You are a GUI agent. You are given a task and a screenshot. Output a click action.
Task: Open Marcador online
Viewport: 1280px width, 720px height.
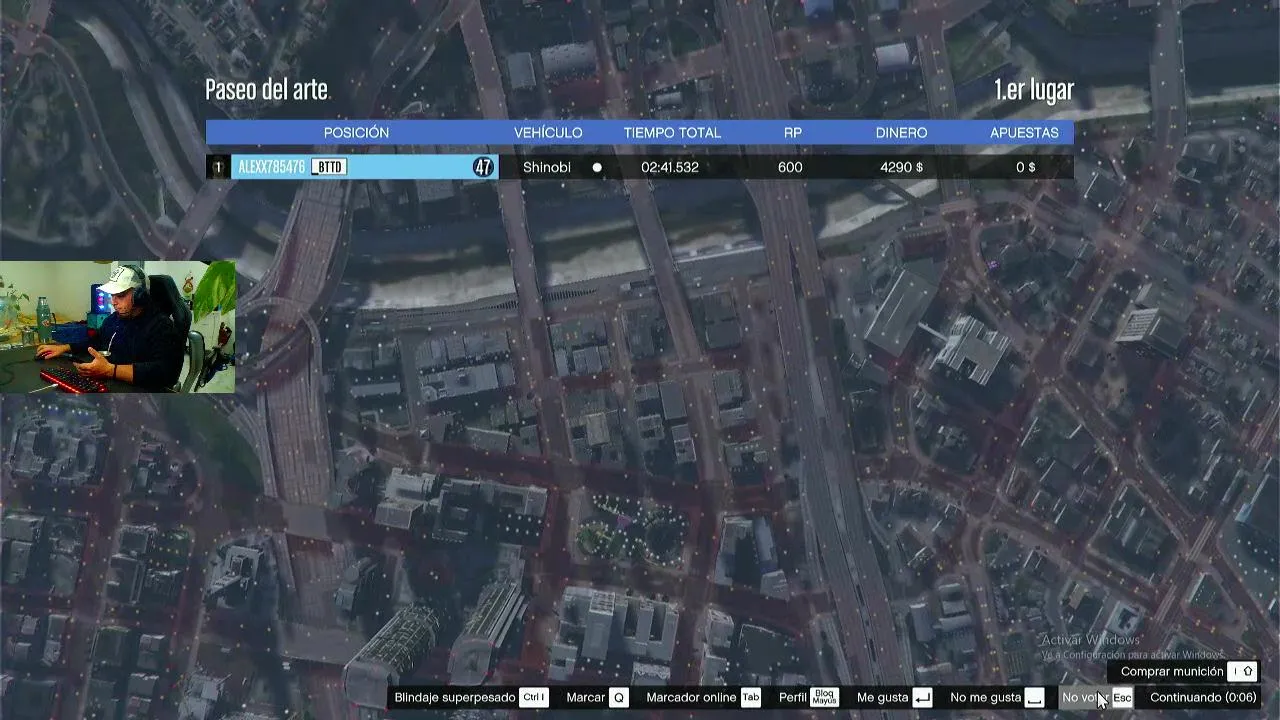(x=691, y=698)
